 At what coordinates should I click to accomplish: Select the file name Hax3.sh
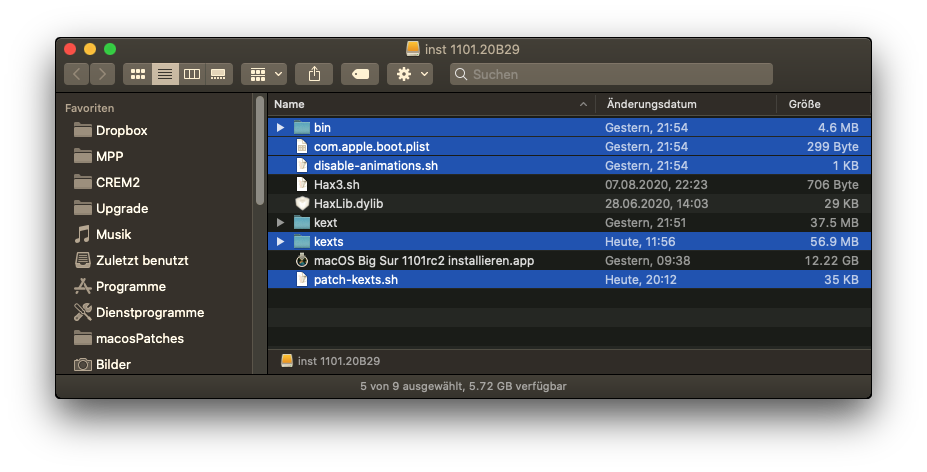[x=336, y=185]
